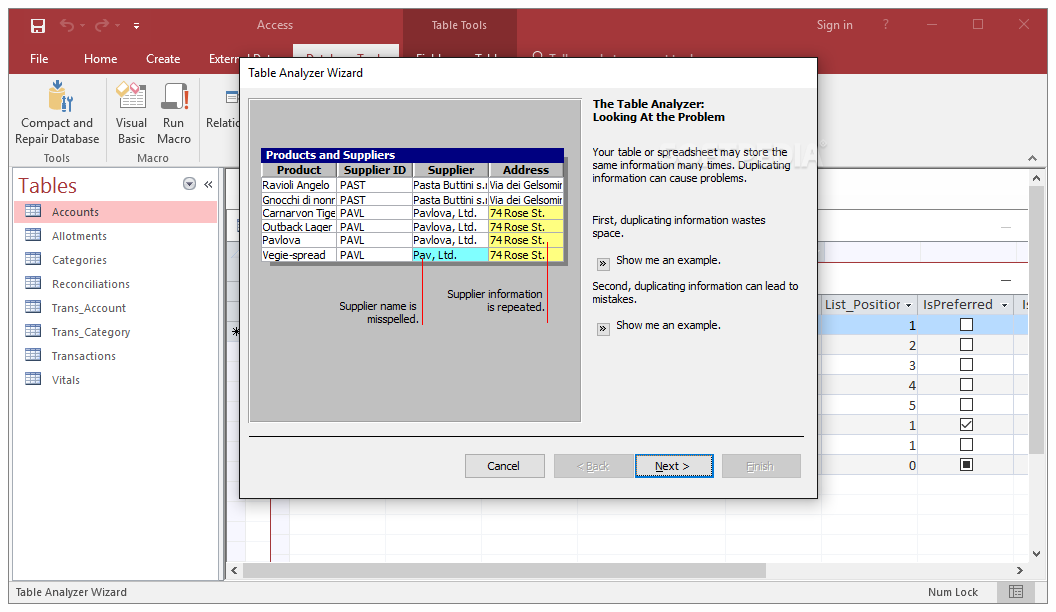
Task: Toggle IsPreferred checkbox in List_Position 5 row
Action: coord(966,405)
